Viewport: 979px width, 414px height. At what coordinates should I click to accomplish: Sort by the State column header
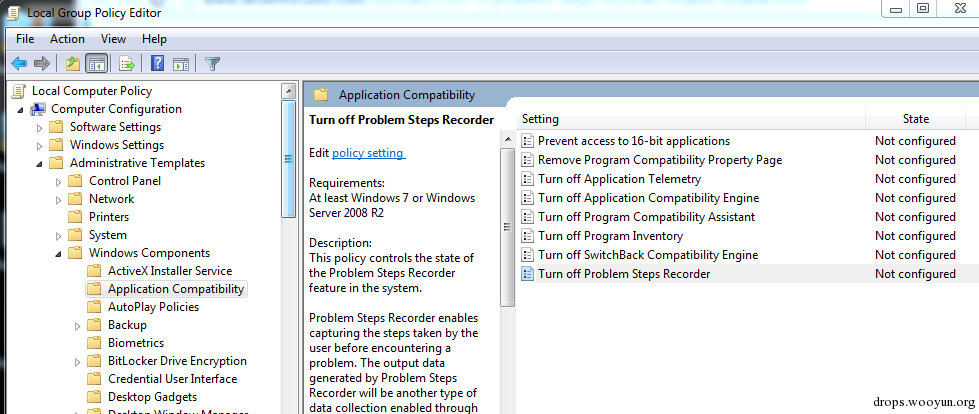[915, 119]
